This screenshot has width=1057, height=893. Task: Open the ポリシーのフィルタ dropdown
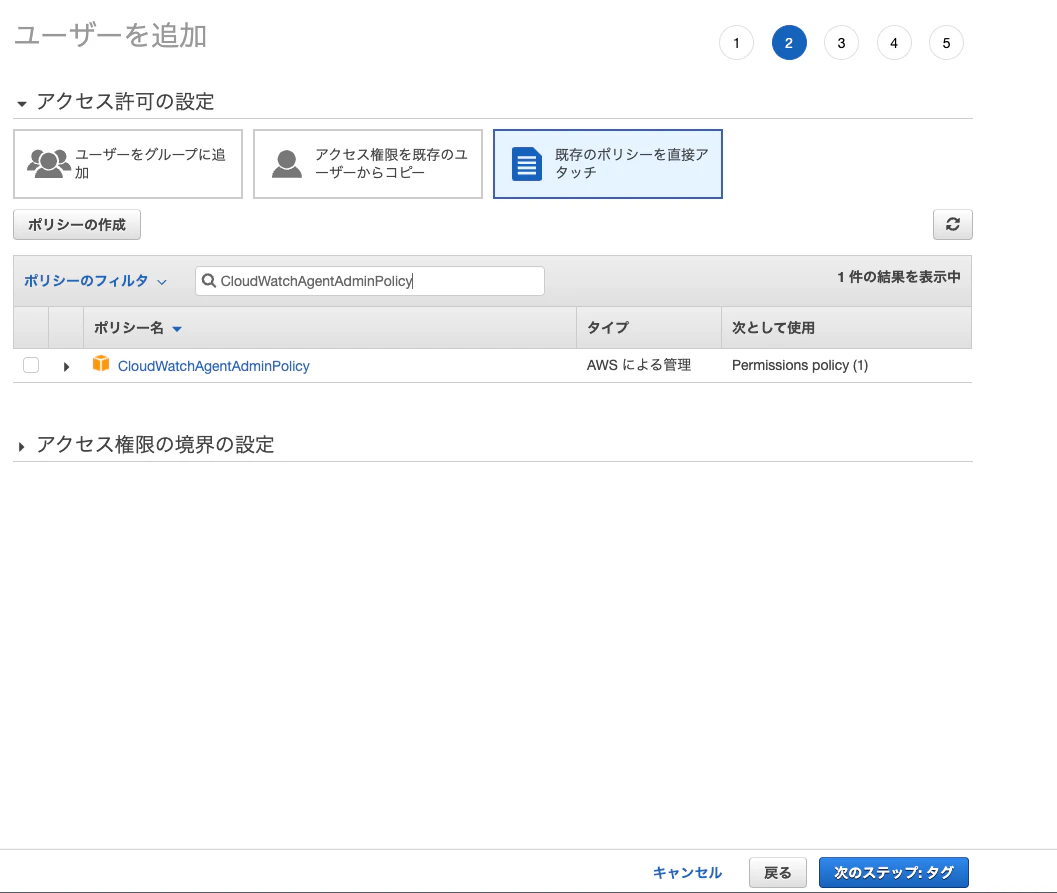(95, 281)
